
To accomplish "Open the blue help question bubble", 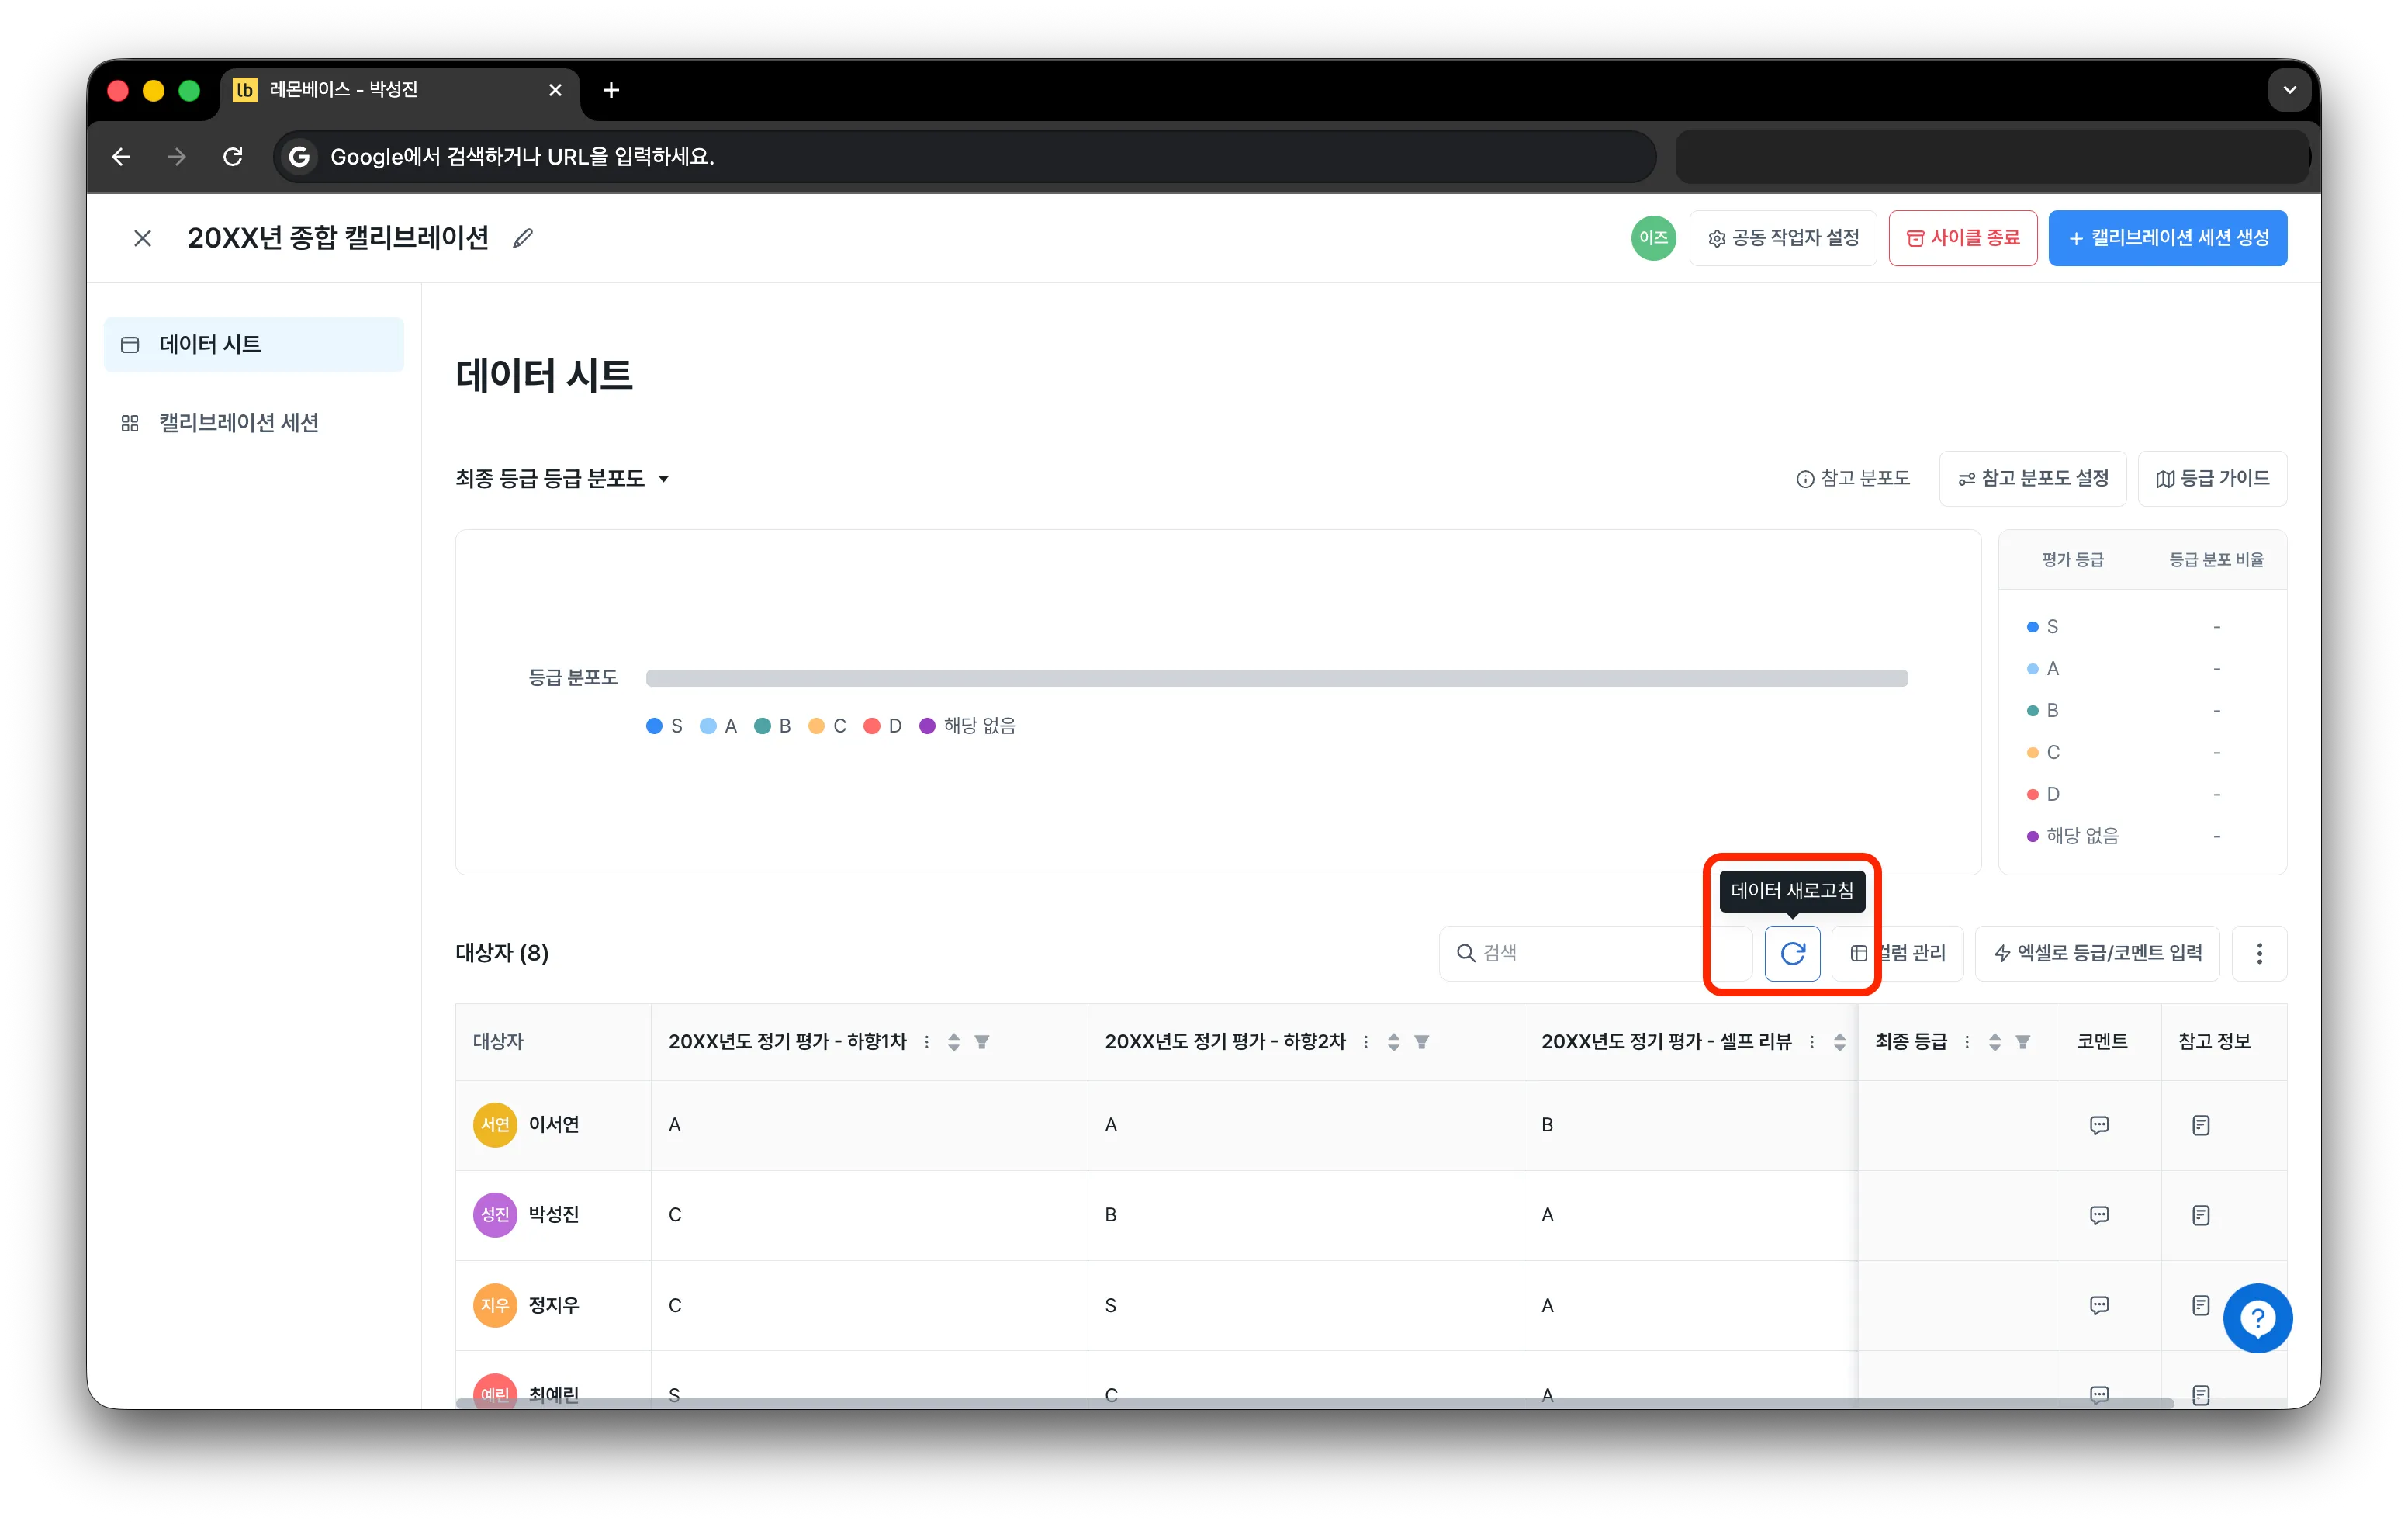I will 2257,1318.
